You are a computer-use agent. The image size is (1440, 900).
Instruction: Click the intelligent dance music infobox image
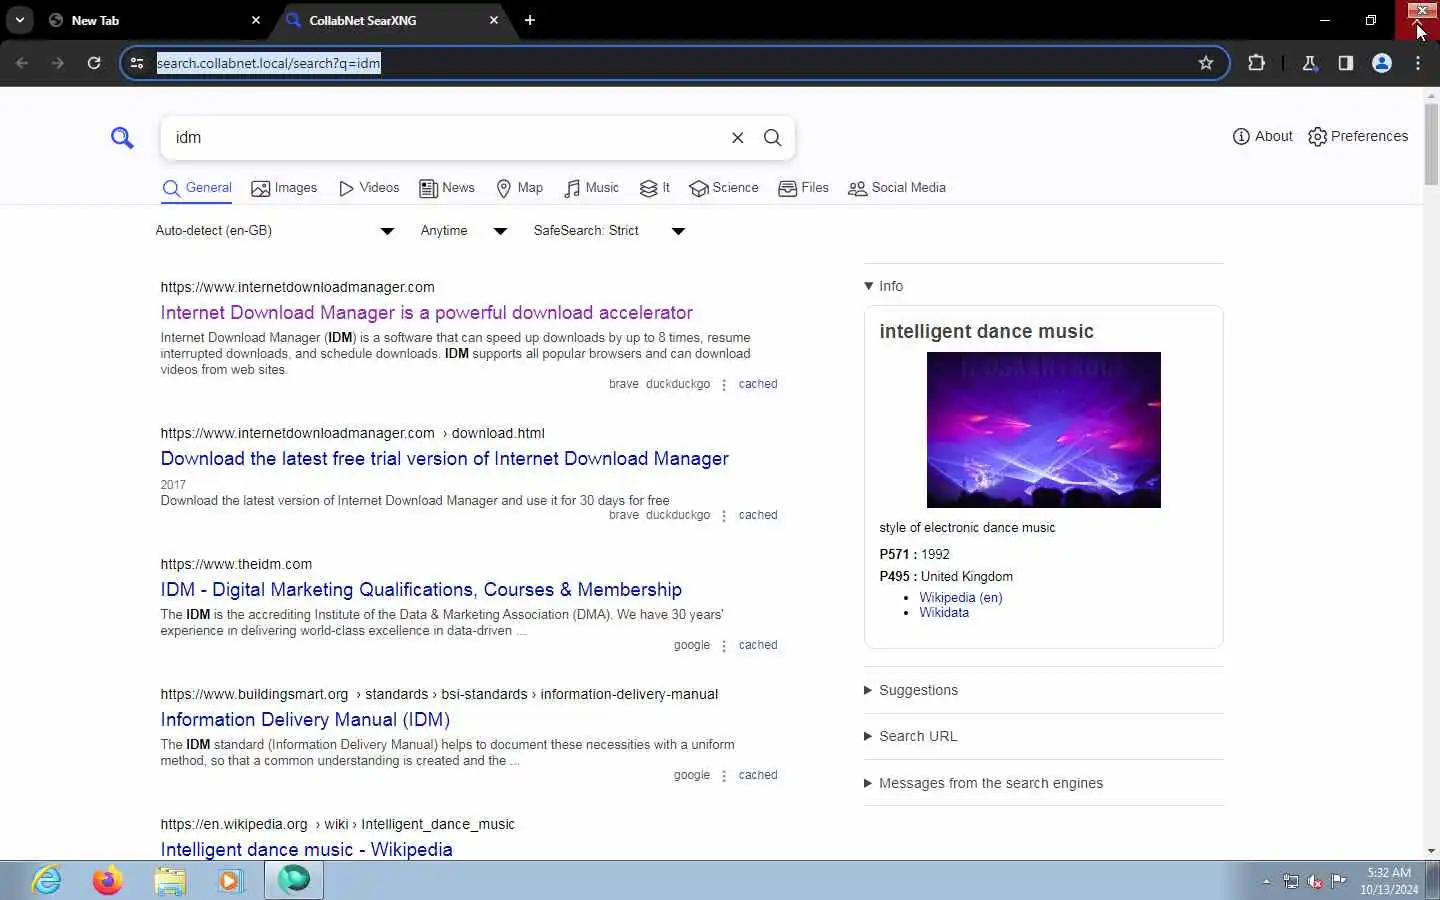click(1044, 430)
